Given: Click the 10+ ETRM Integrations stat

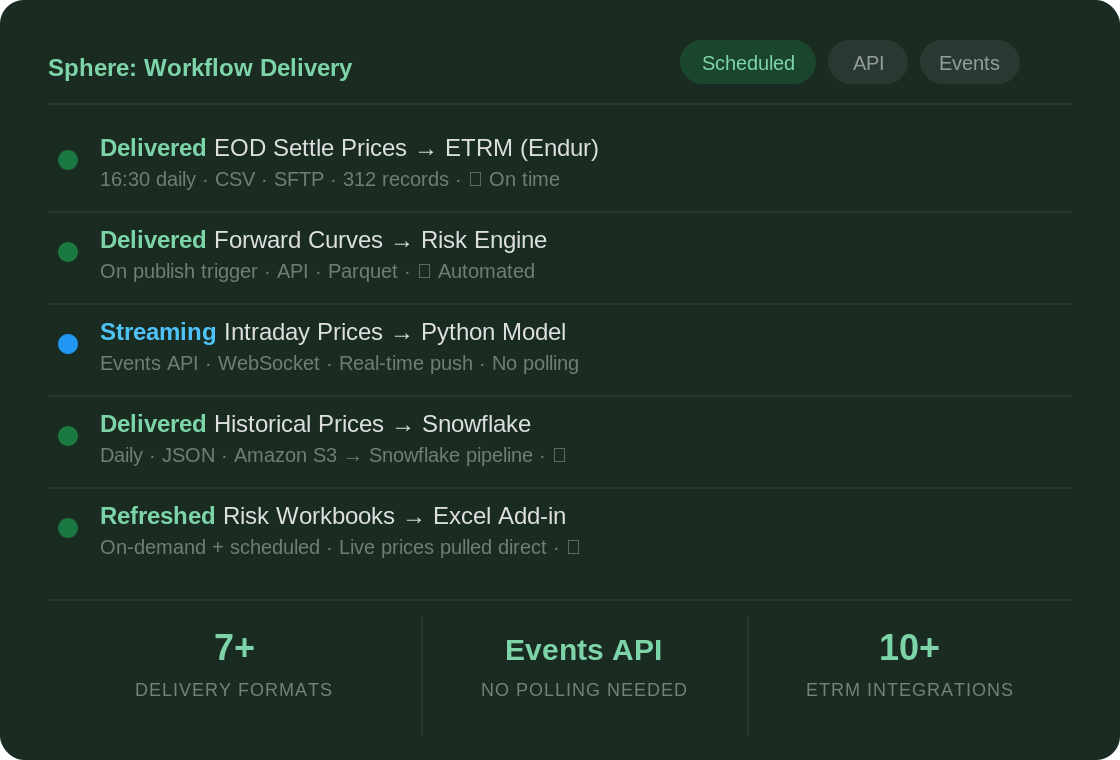Looking at the screenshot, I should point(910,665).
